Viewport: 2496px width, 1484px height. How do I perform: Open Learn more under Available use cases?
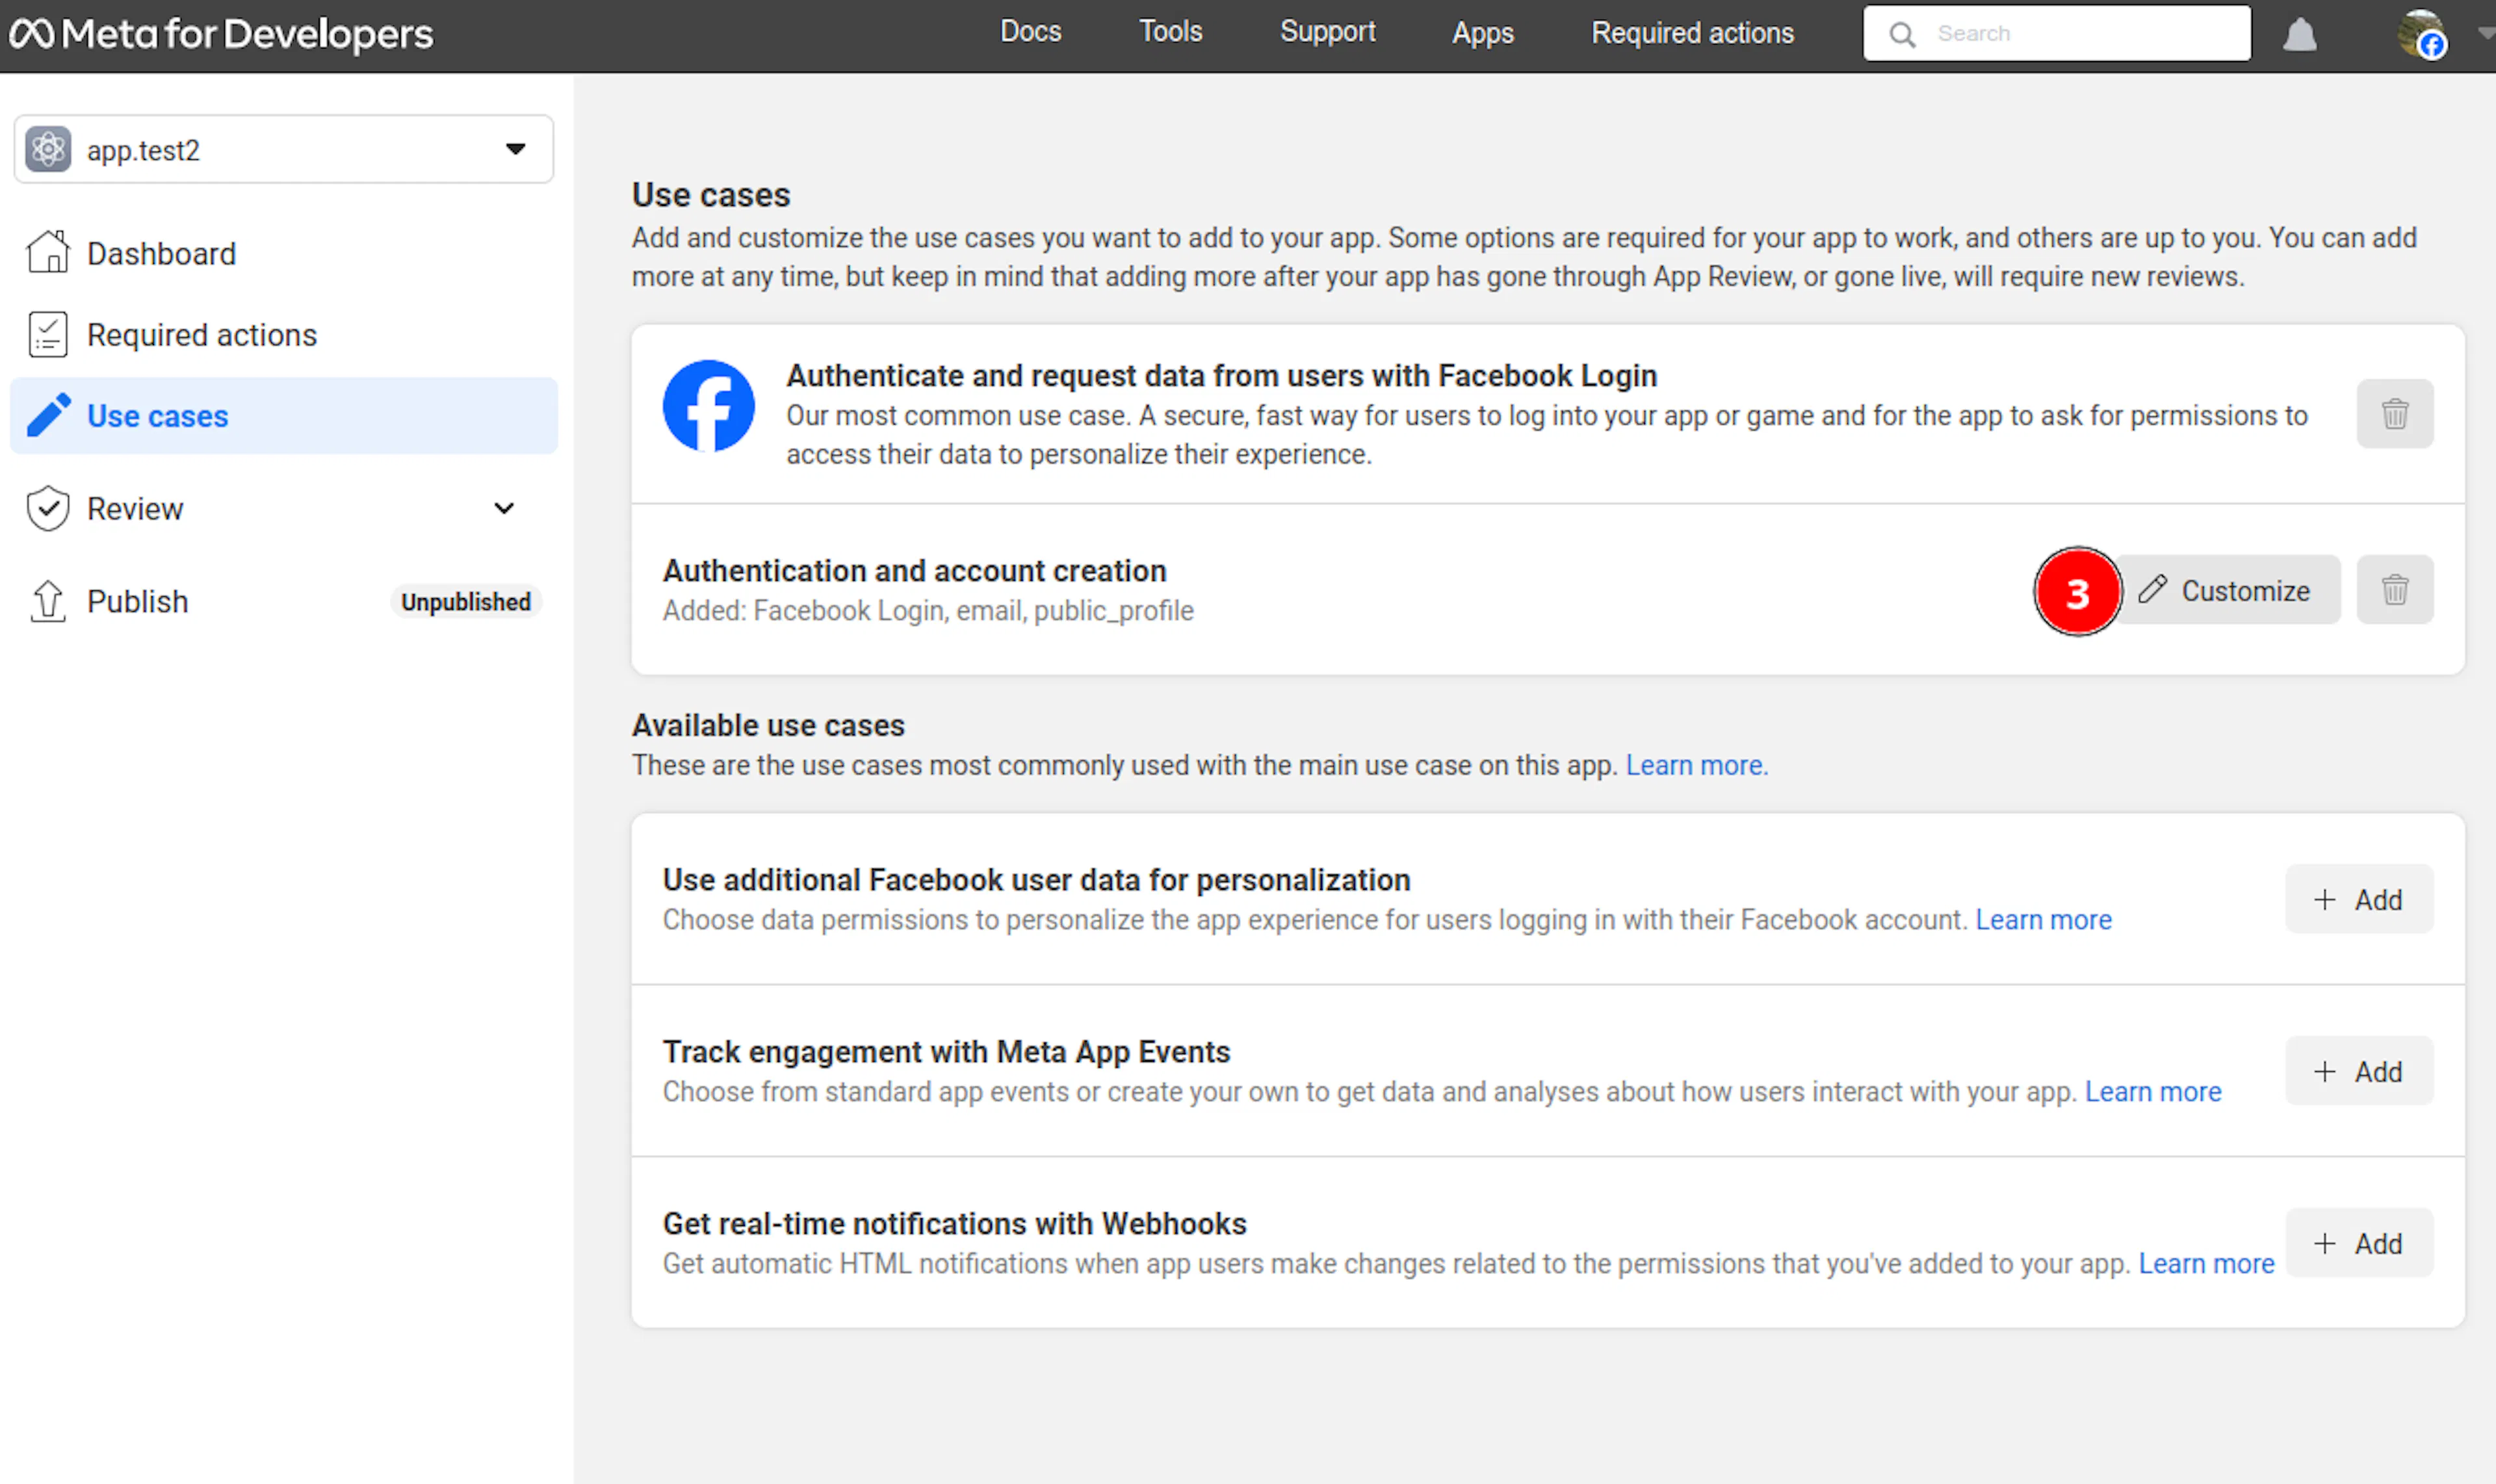[x=1696, y=765]
